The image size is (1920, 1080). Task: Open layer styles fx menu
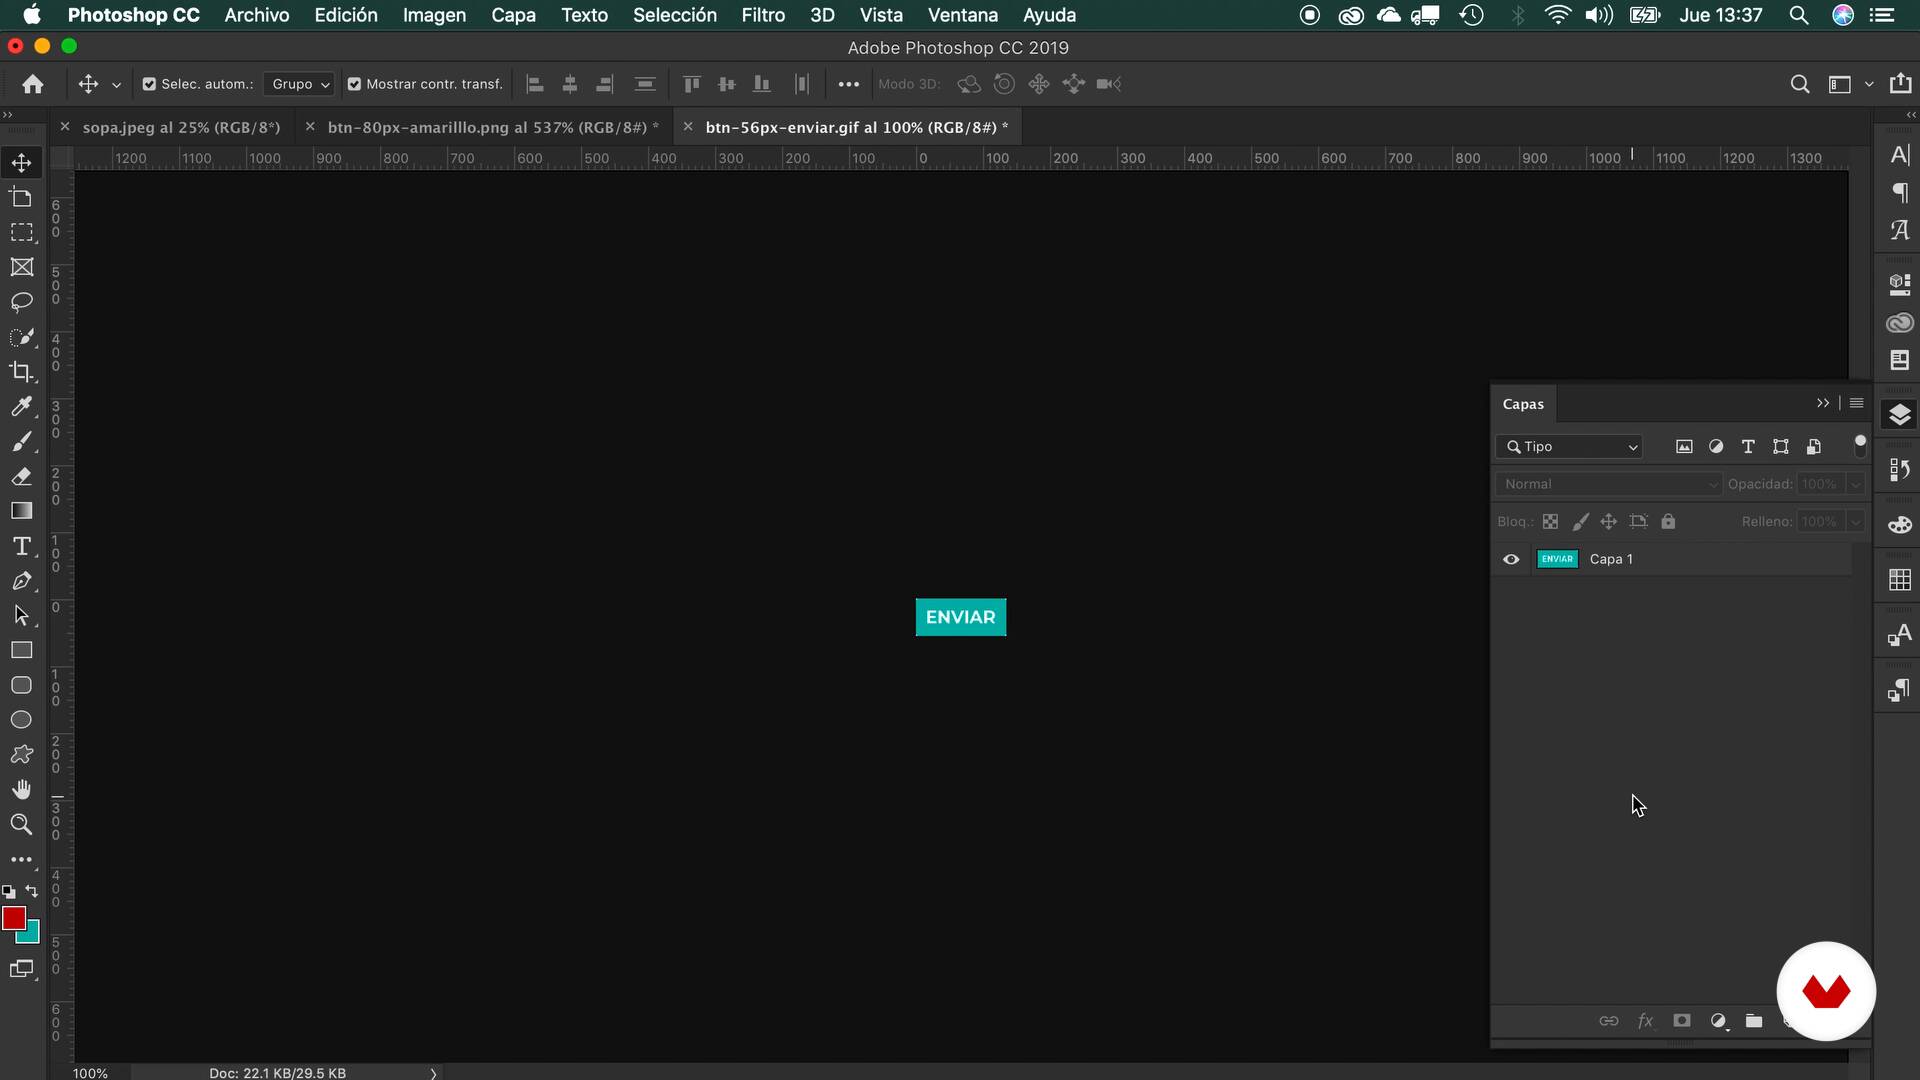tap(1645, 1021)
